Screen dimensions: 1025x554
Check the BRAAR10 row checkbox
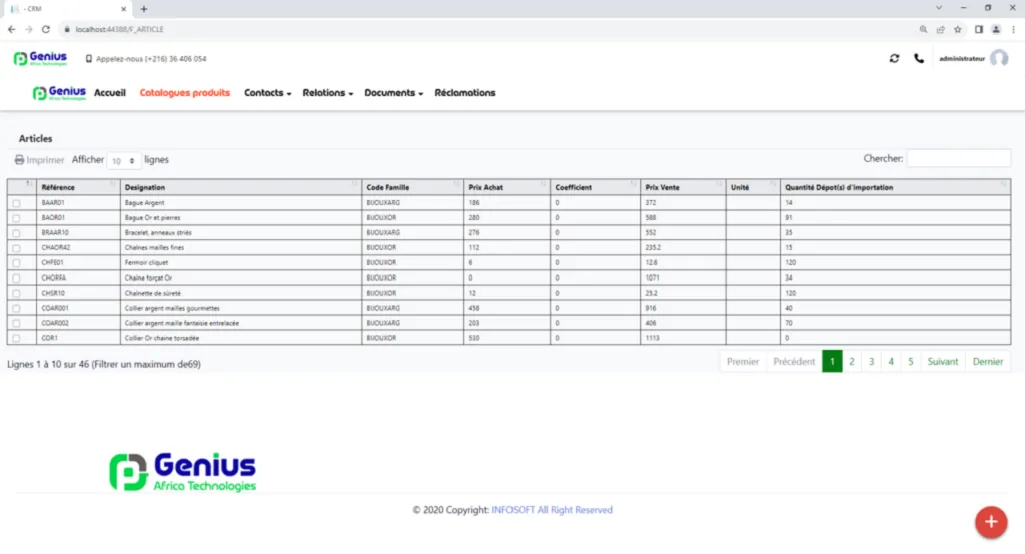[16, 234]
